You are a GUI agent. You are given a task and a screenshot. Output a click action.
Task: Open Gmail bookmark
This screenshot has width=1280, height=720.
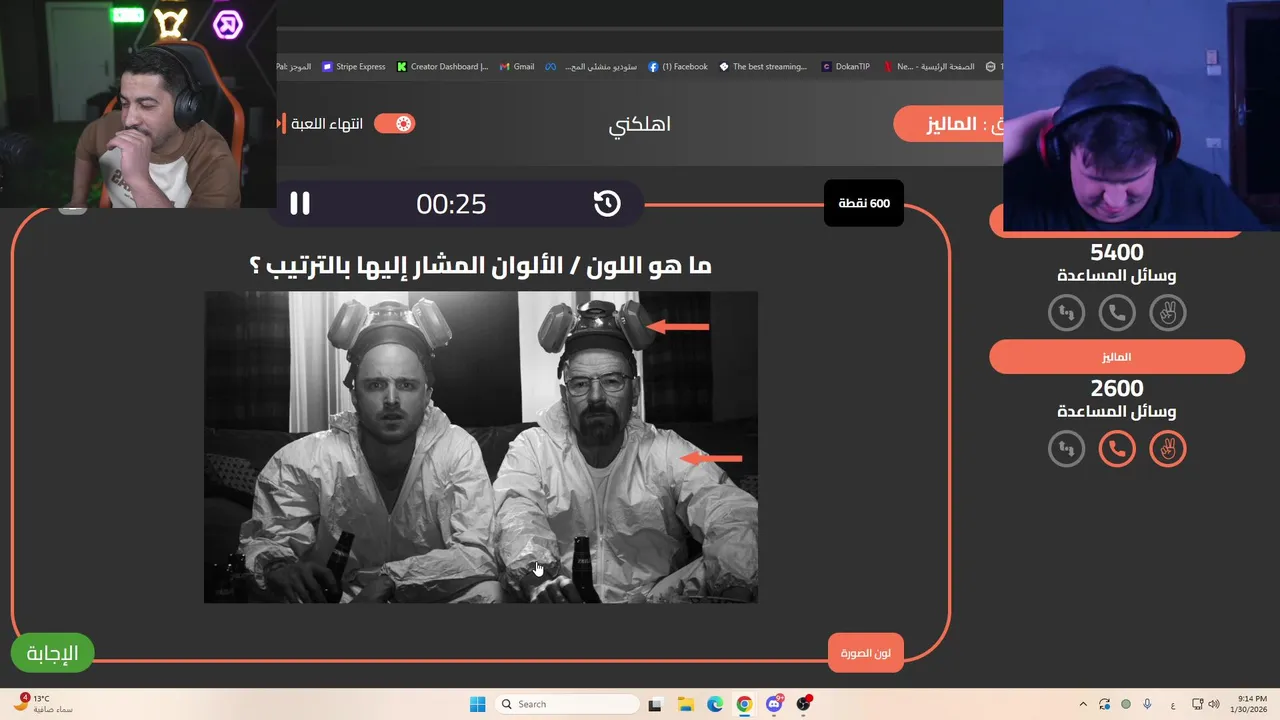(x=517, y=67)
